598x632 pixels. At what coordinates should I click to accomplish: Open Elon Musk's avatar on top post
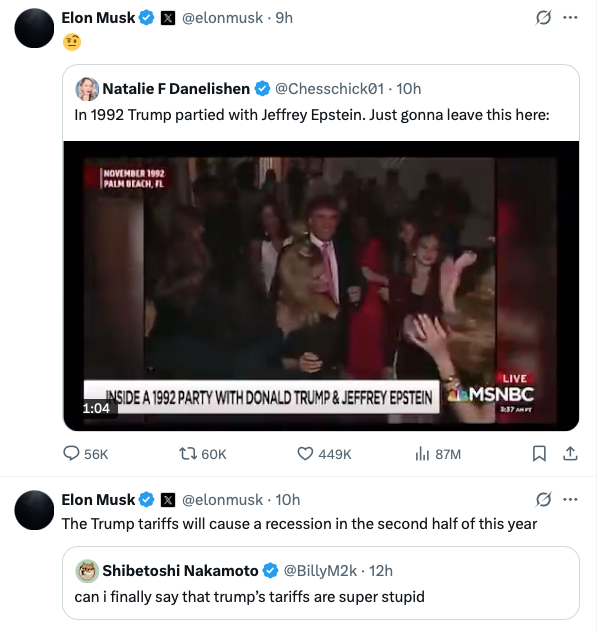coord(34,28)
